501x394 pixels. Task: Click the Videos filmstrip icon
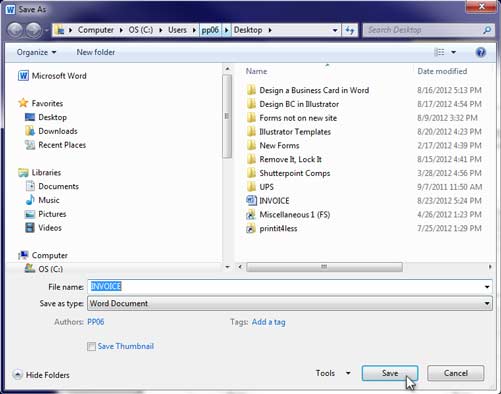click(x=30, y=228)
